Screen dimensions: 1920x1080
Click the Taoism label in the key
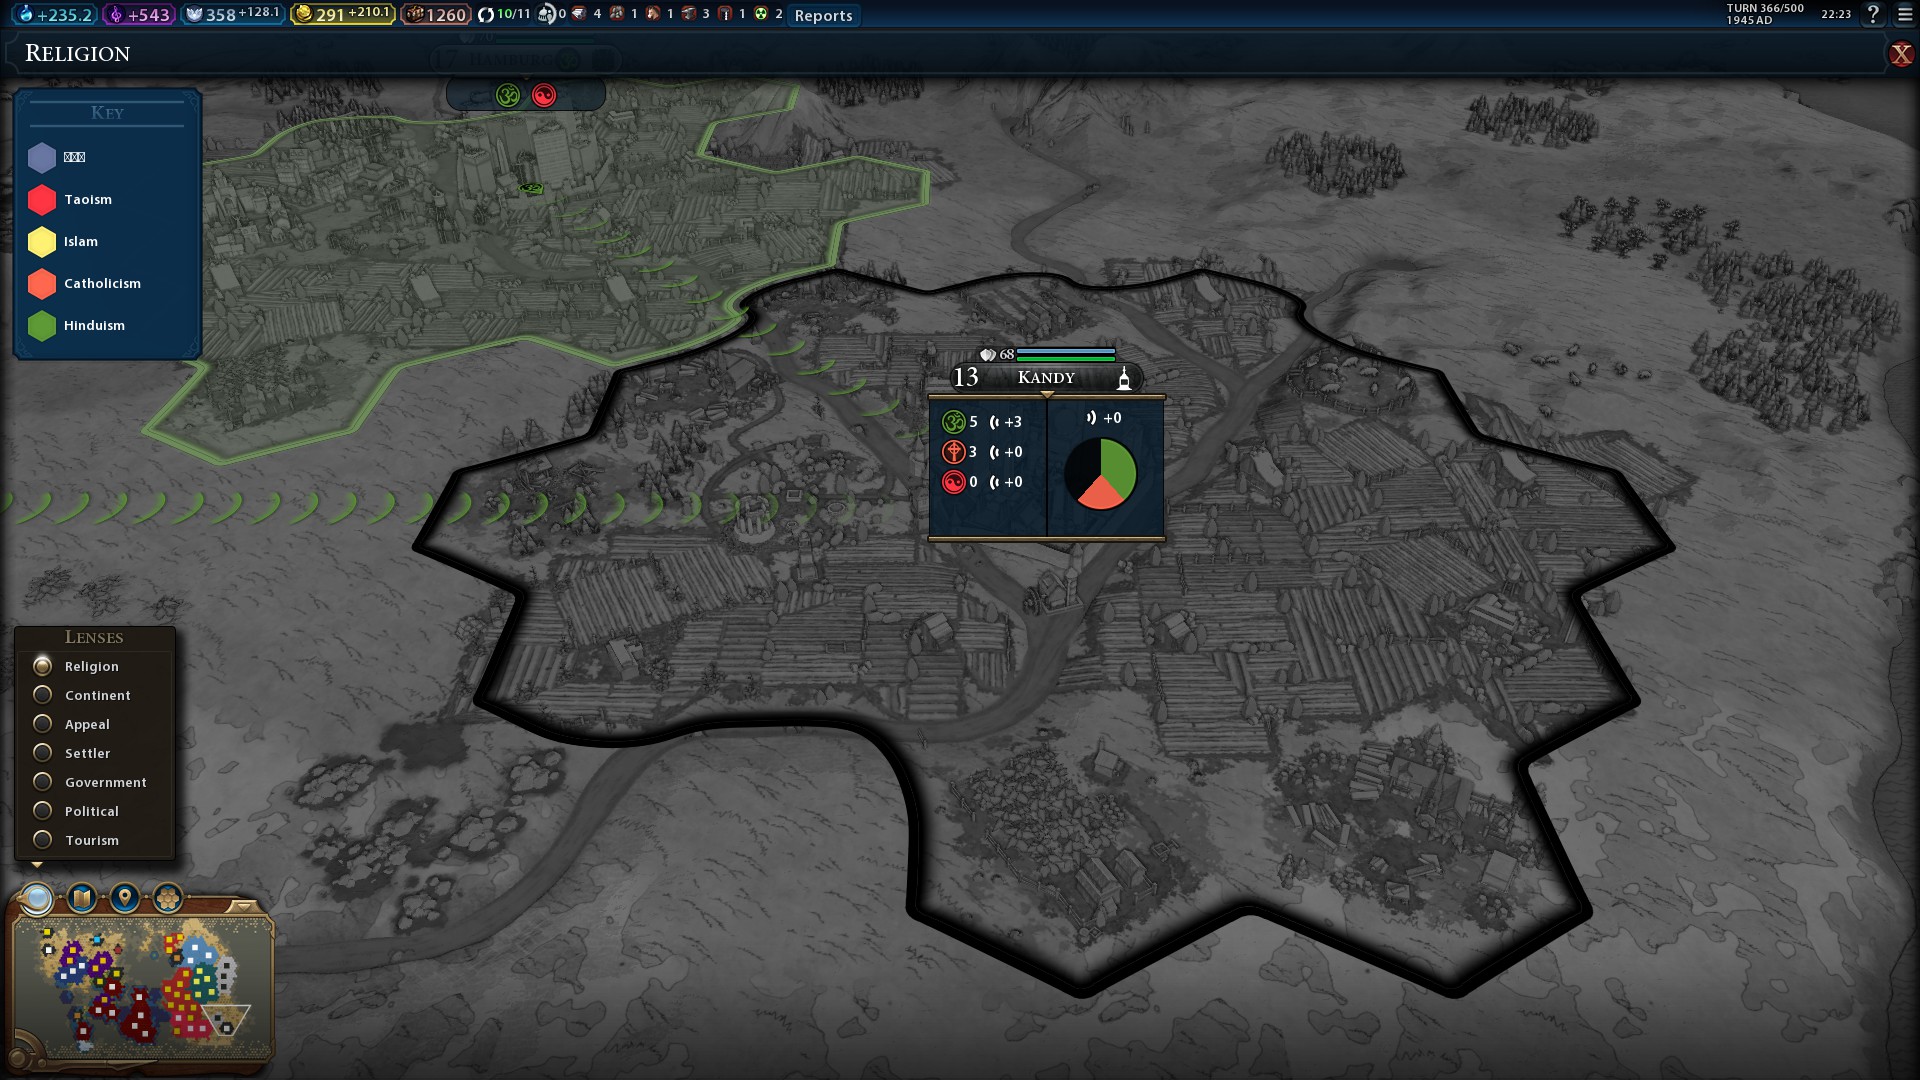[88, 200]
